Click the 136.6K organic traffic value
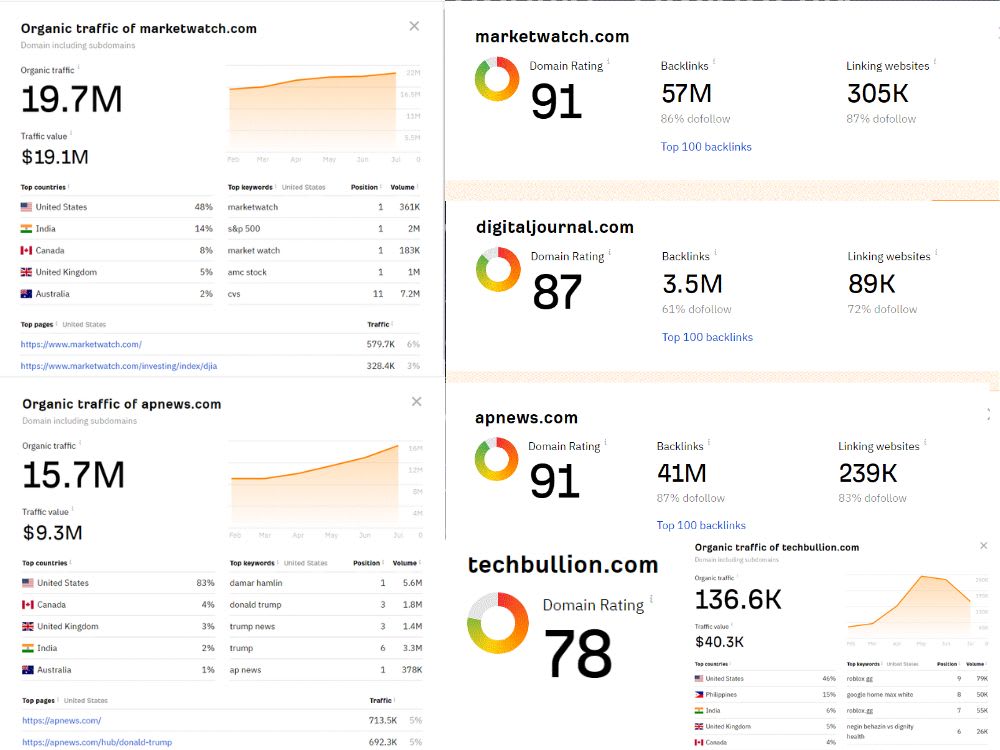Viewport: 1000px width, 750px height. (x=738, y=599)
